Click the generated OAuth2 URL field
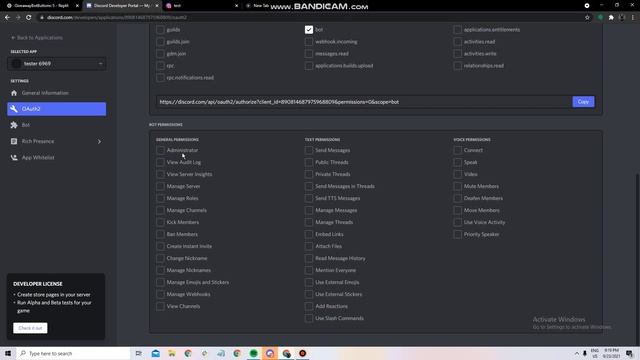The image size is (640, 360). coord(363,102)
